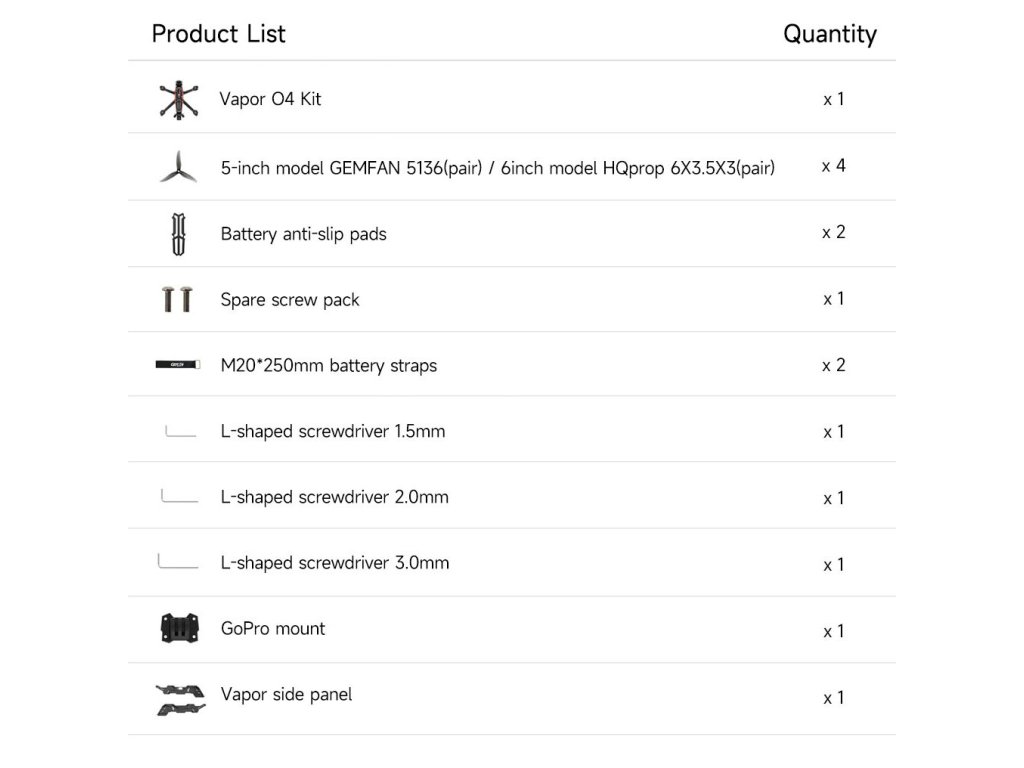Click the 1.5mm L-shaped screwdriver icon
Image resolution: width=1024 pixels, height=768 pixels.
(x=180, y=433)
